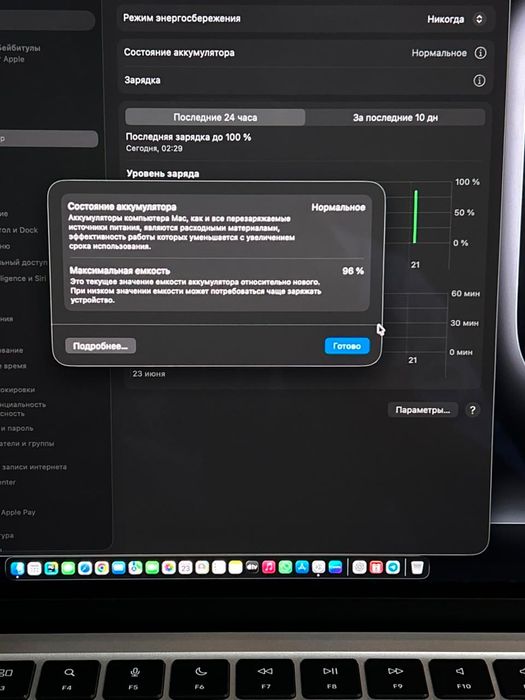
Task: Open Reminders list icon in Dock
Action: point(219,568)
